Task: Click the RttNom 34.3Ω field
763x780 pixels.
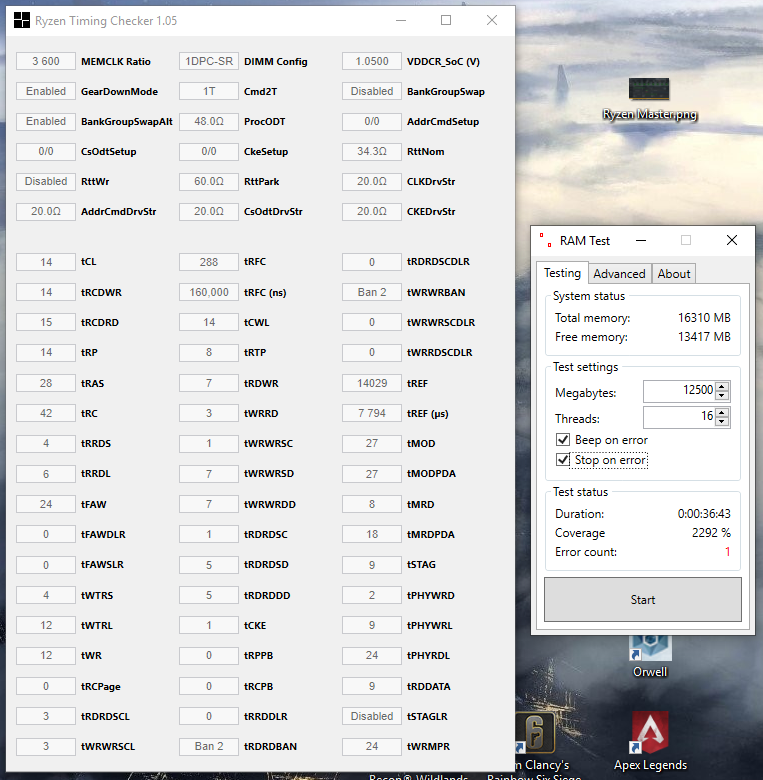Action: pos(372,151)
